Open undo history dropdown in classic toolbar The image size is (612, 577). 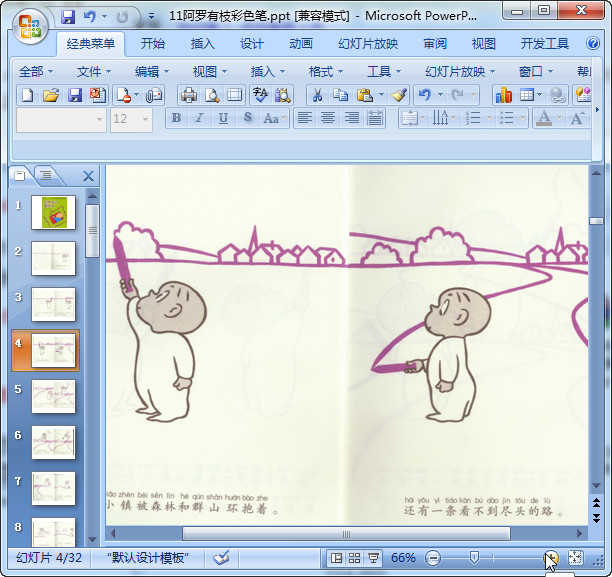tap(440, 94)
